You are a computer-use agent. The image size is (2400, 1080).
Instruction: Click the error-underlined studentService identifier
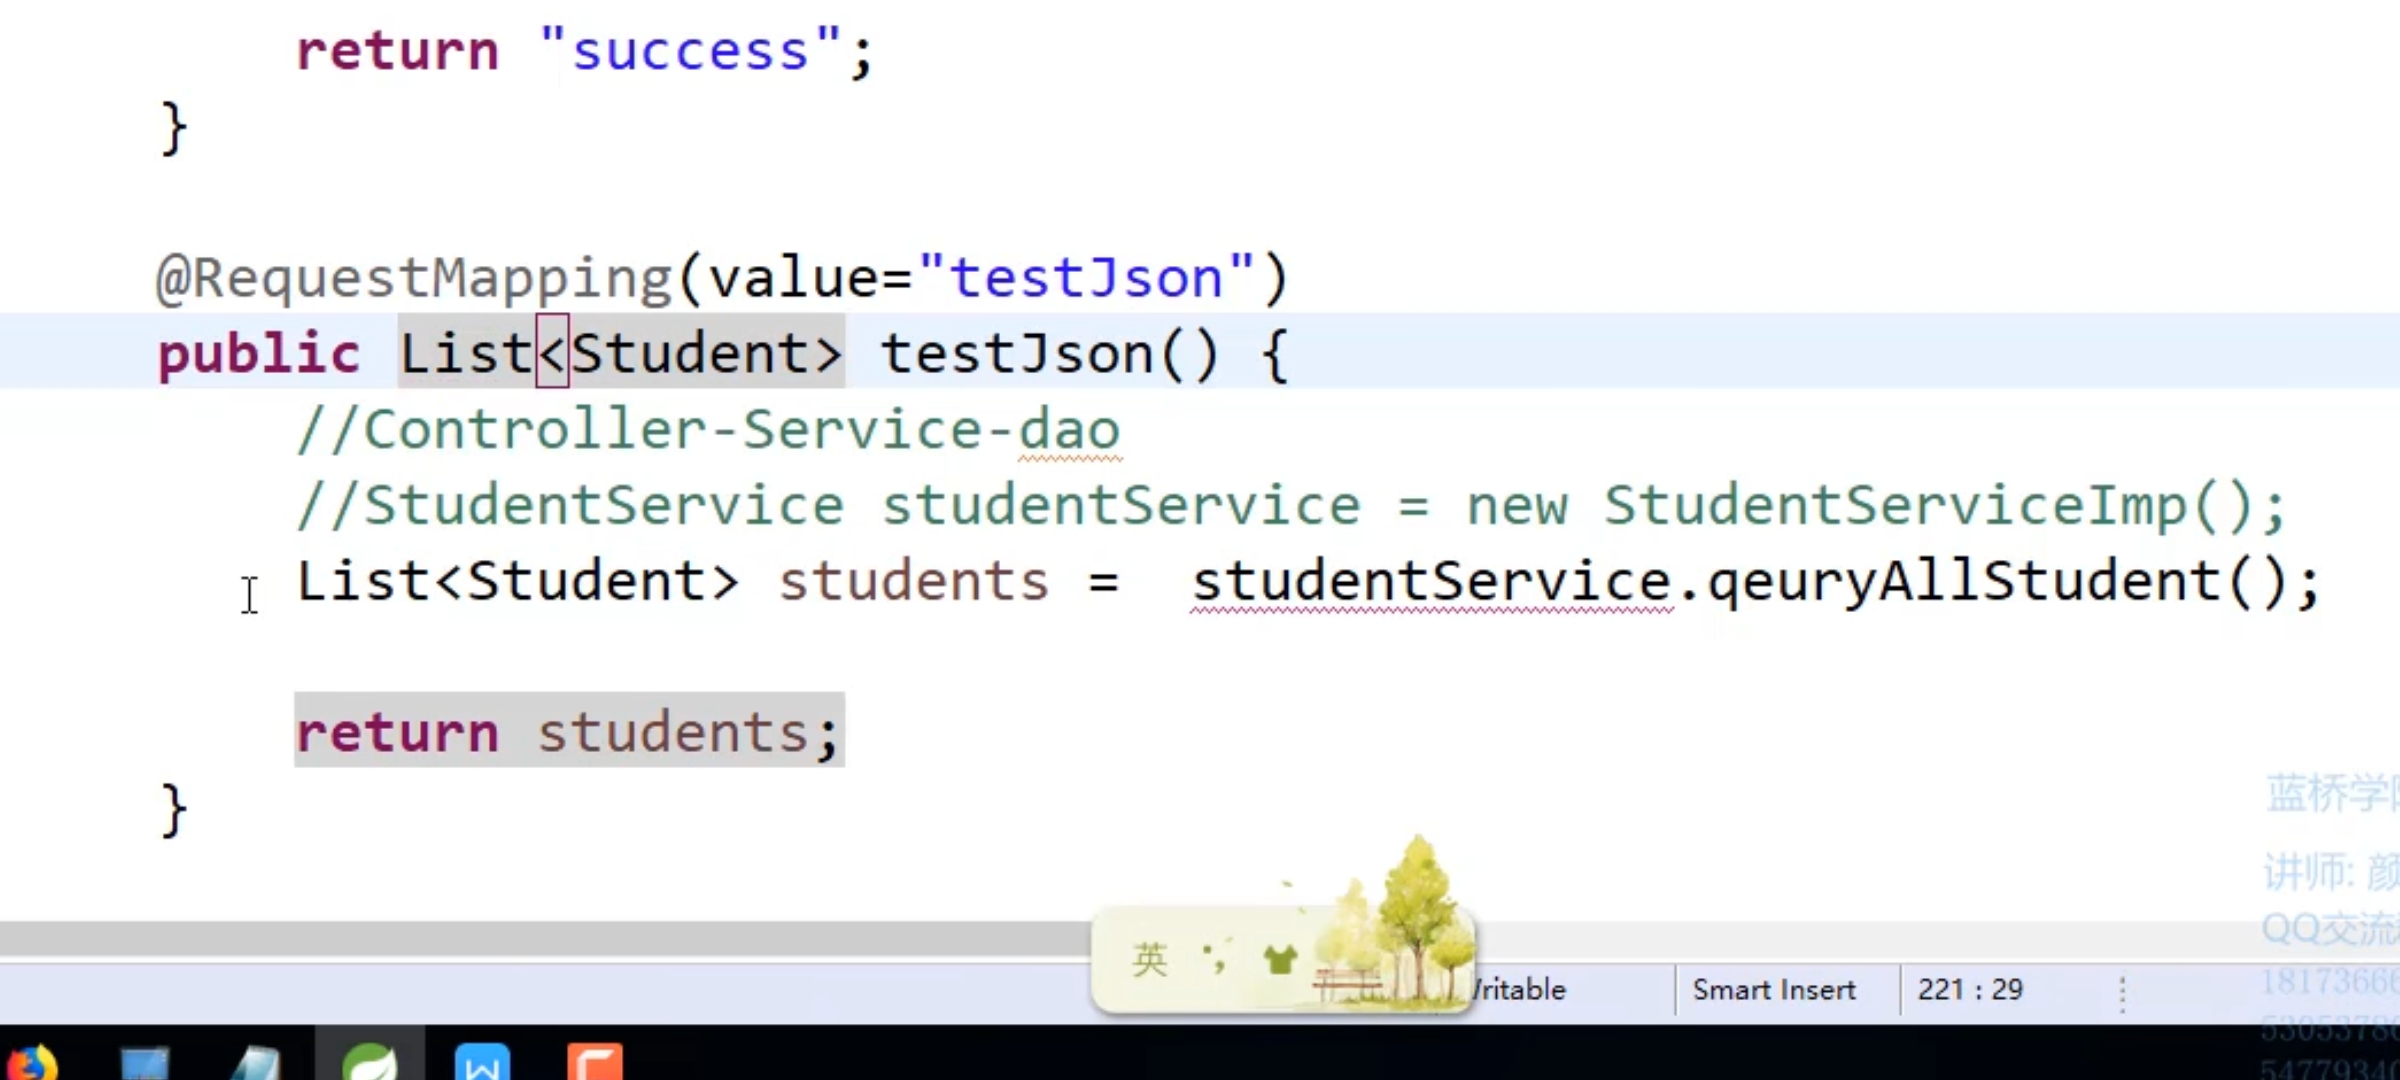1432,582
